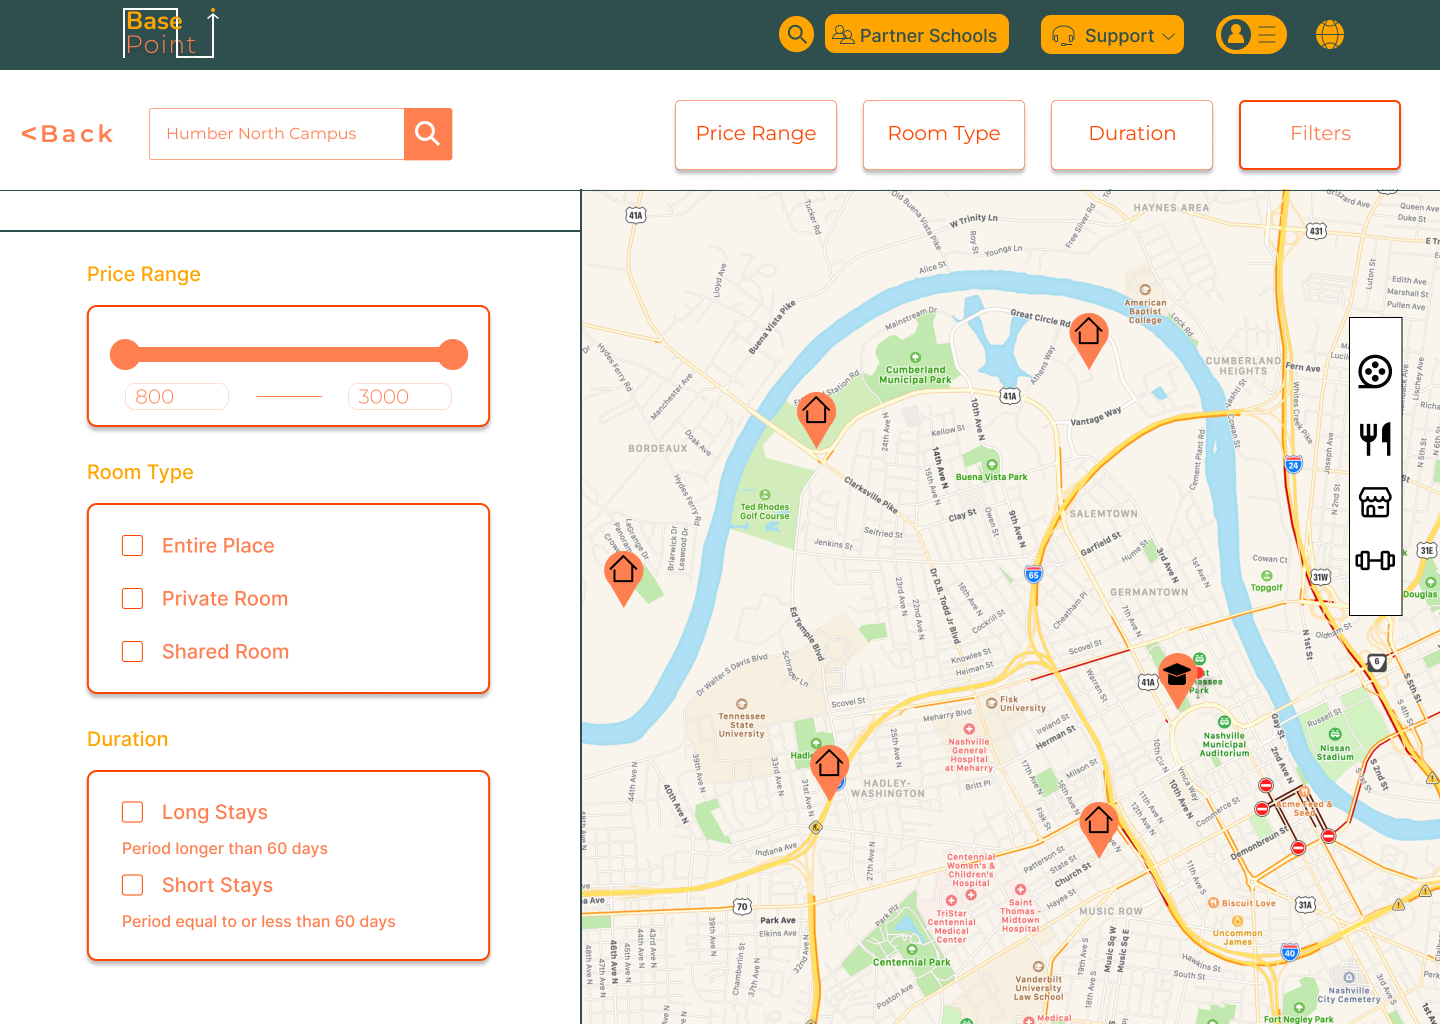Expand the Support dropdown

point(1112,34)
